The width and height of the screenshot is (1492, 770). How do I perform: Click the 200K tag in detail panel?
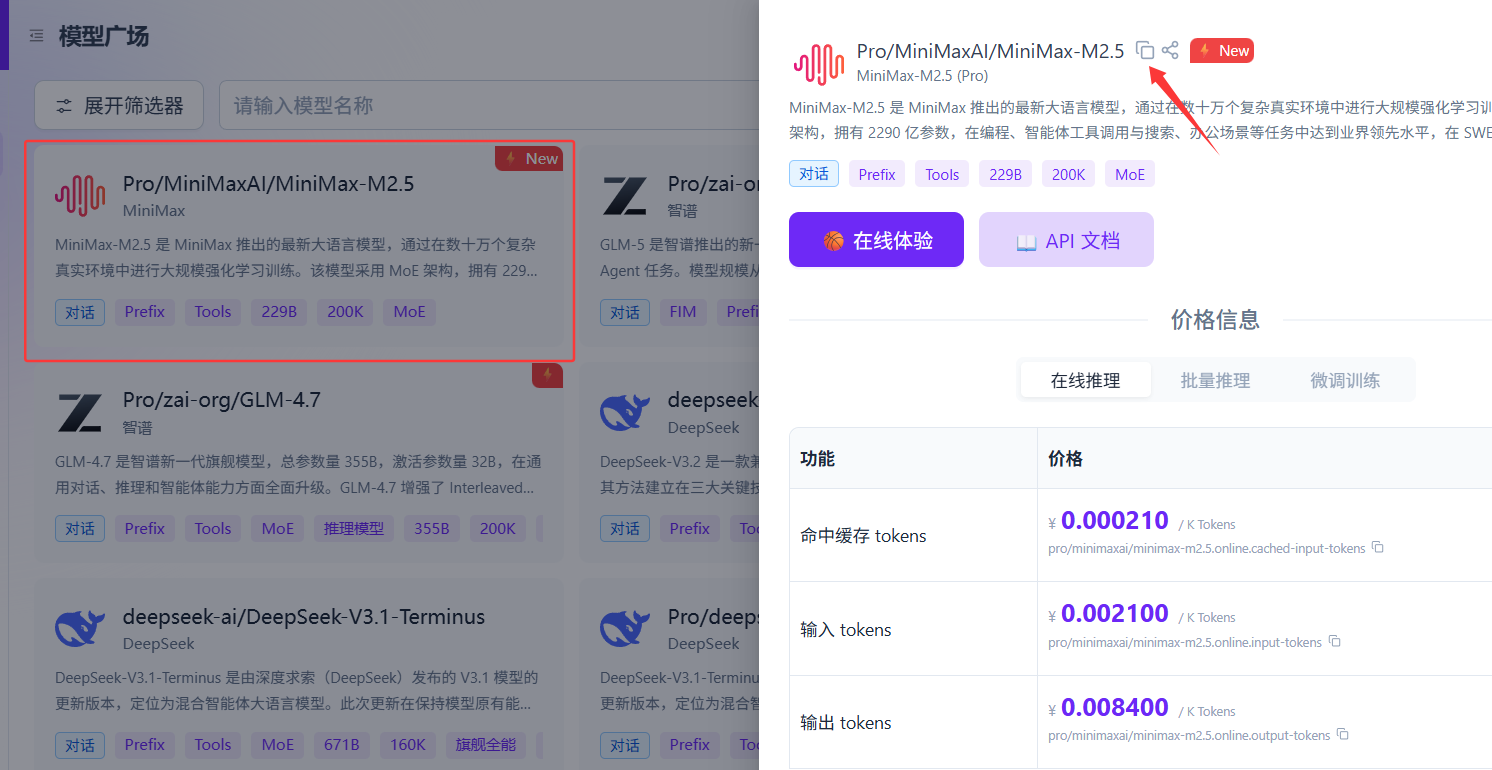click(x=1068, y=174)
